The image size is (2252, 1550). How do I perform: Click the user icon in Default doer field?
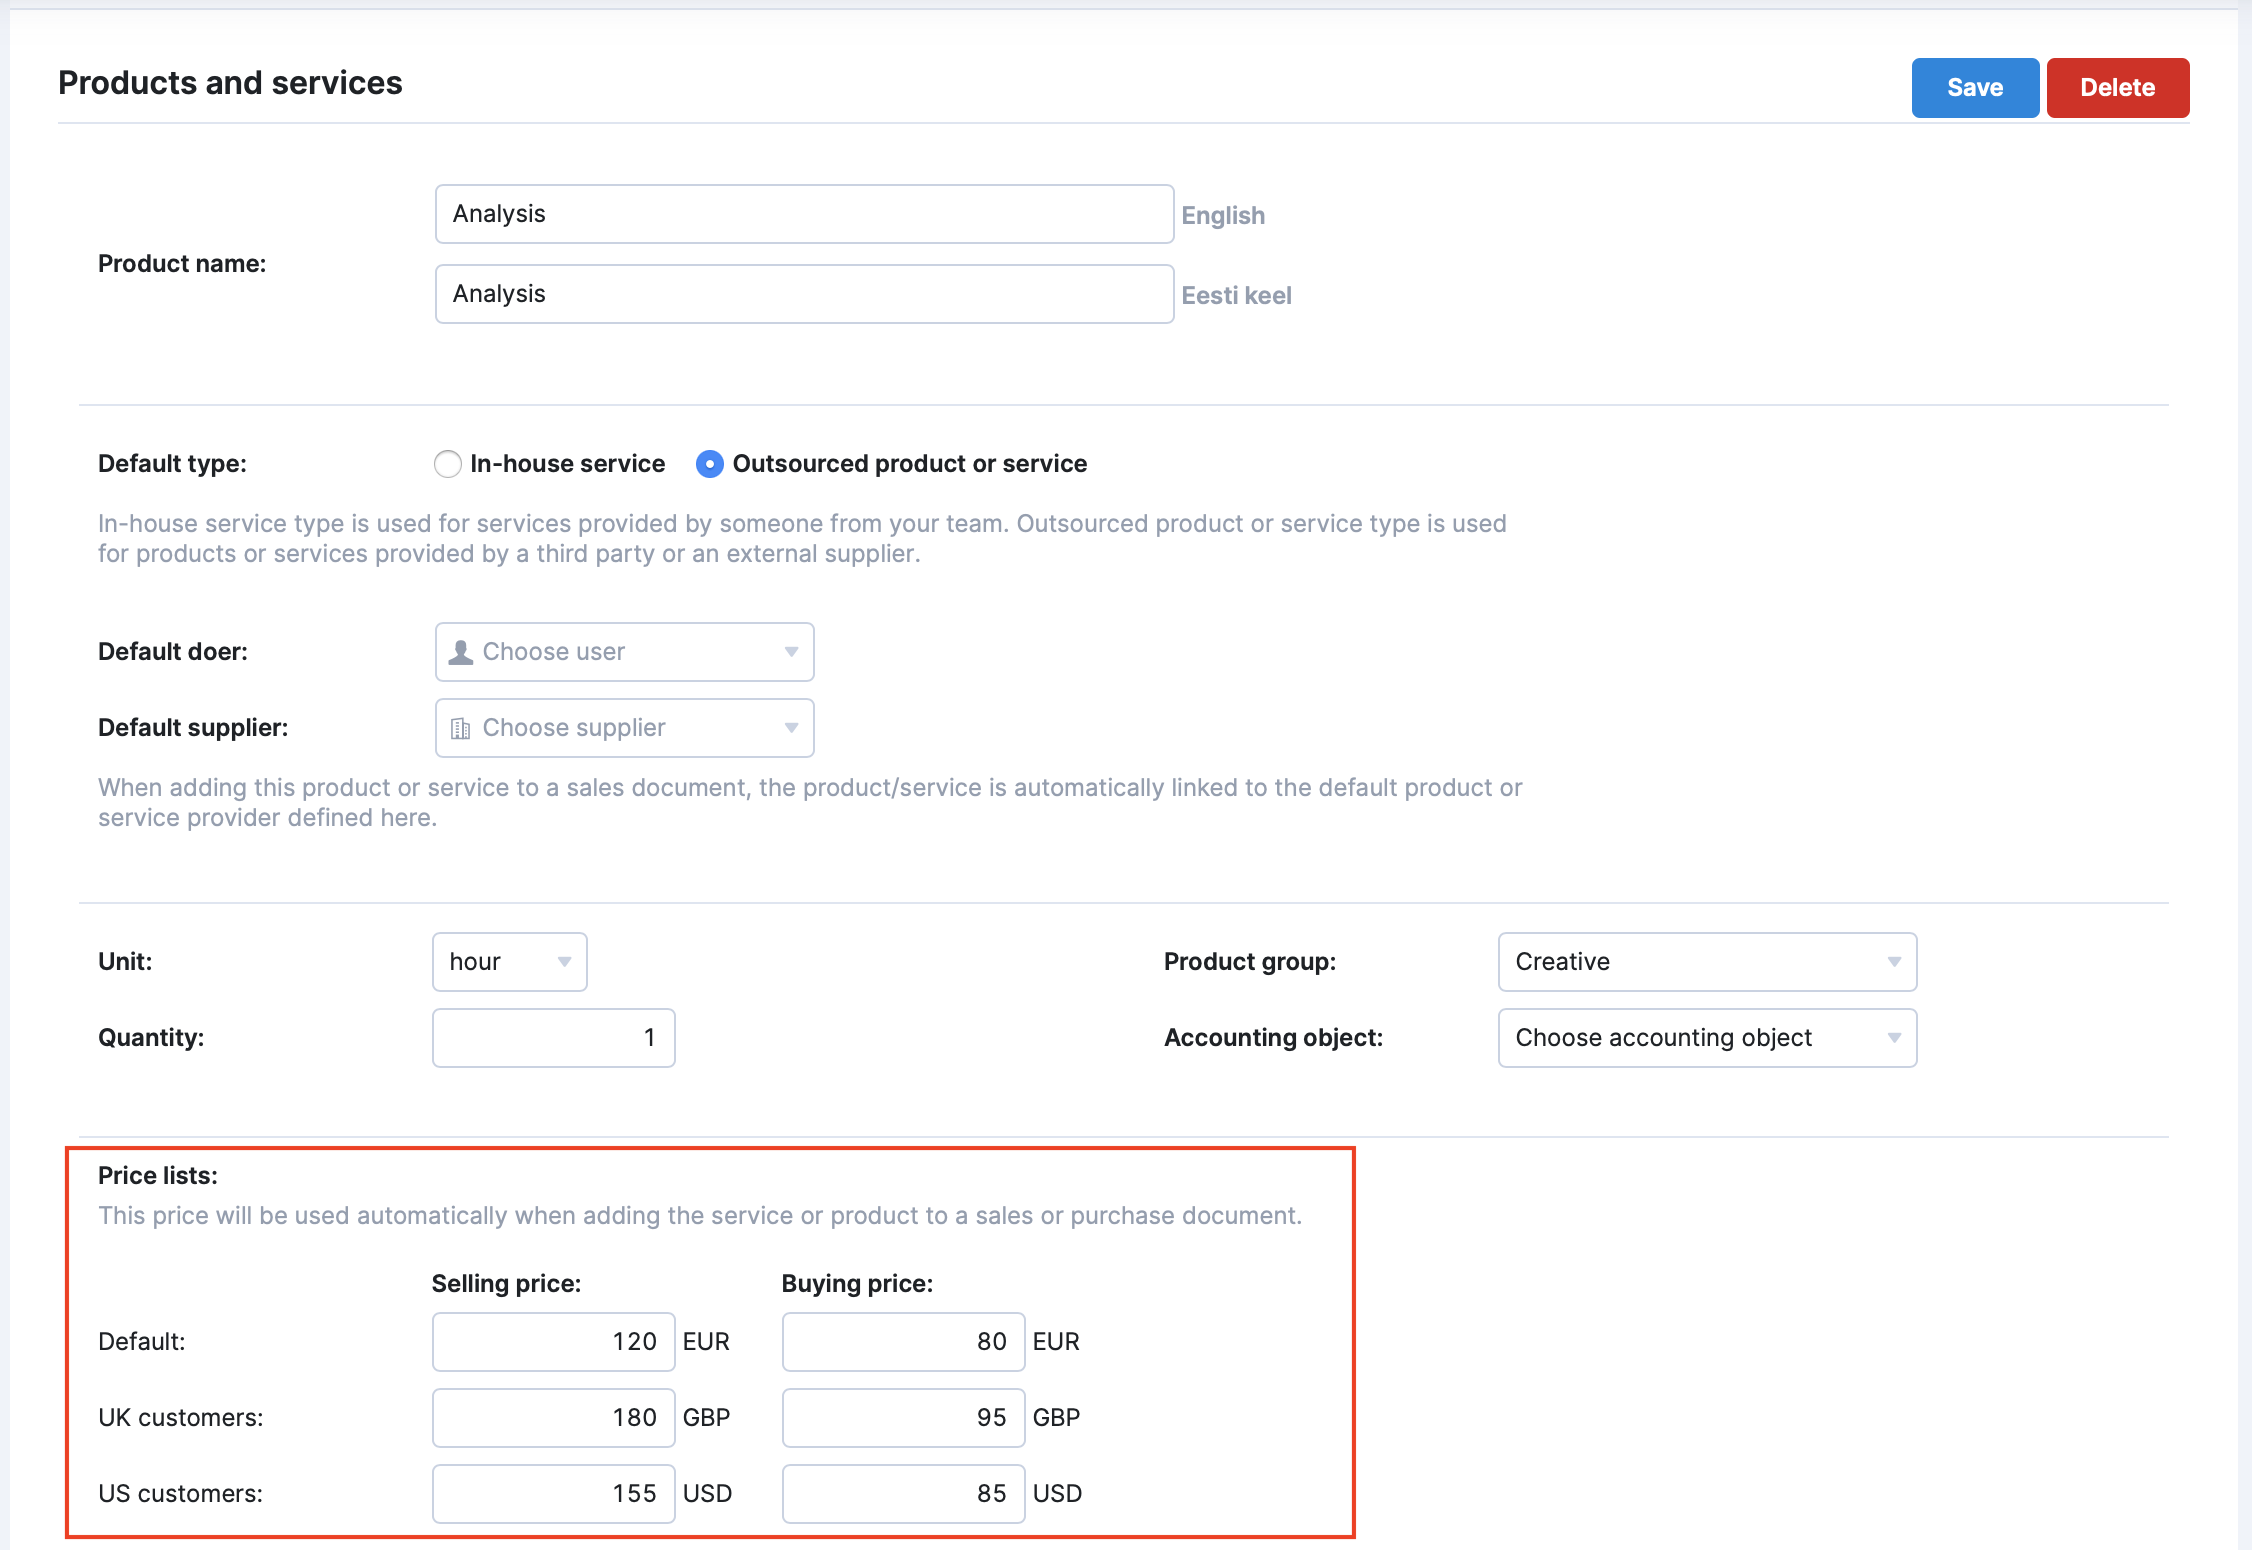coord(461,652)
